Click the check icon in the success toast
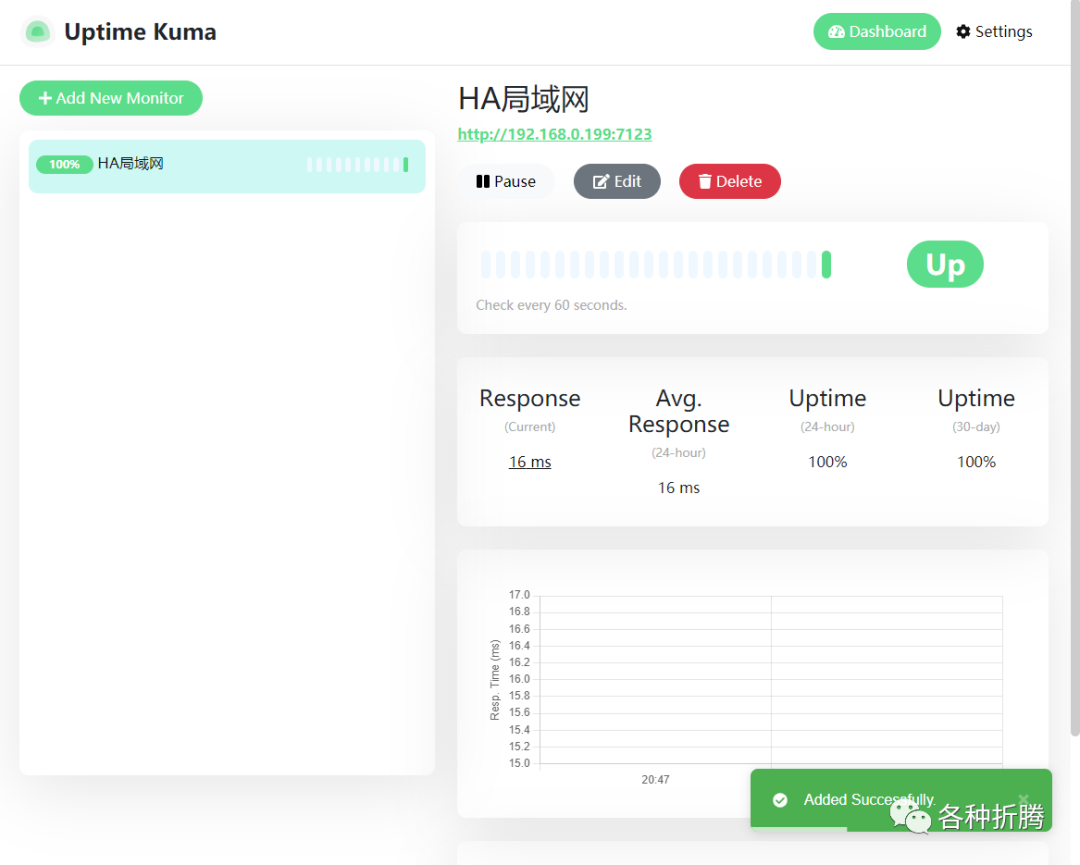Image resolution: width=1080 pixels, height=865 pixels. pyautogui.click(x=780, y=800)
